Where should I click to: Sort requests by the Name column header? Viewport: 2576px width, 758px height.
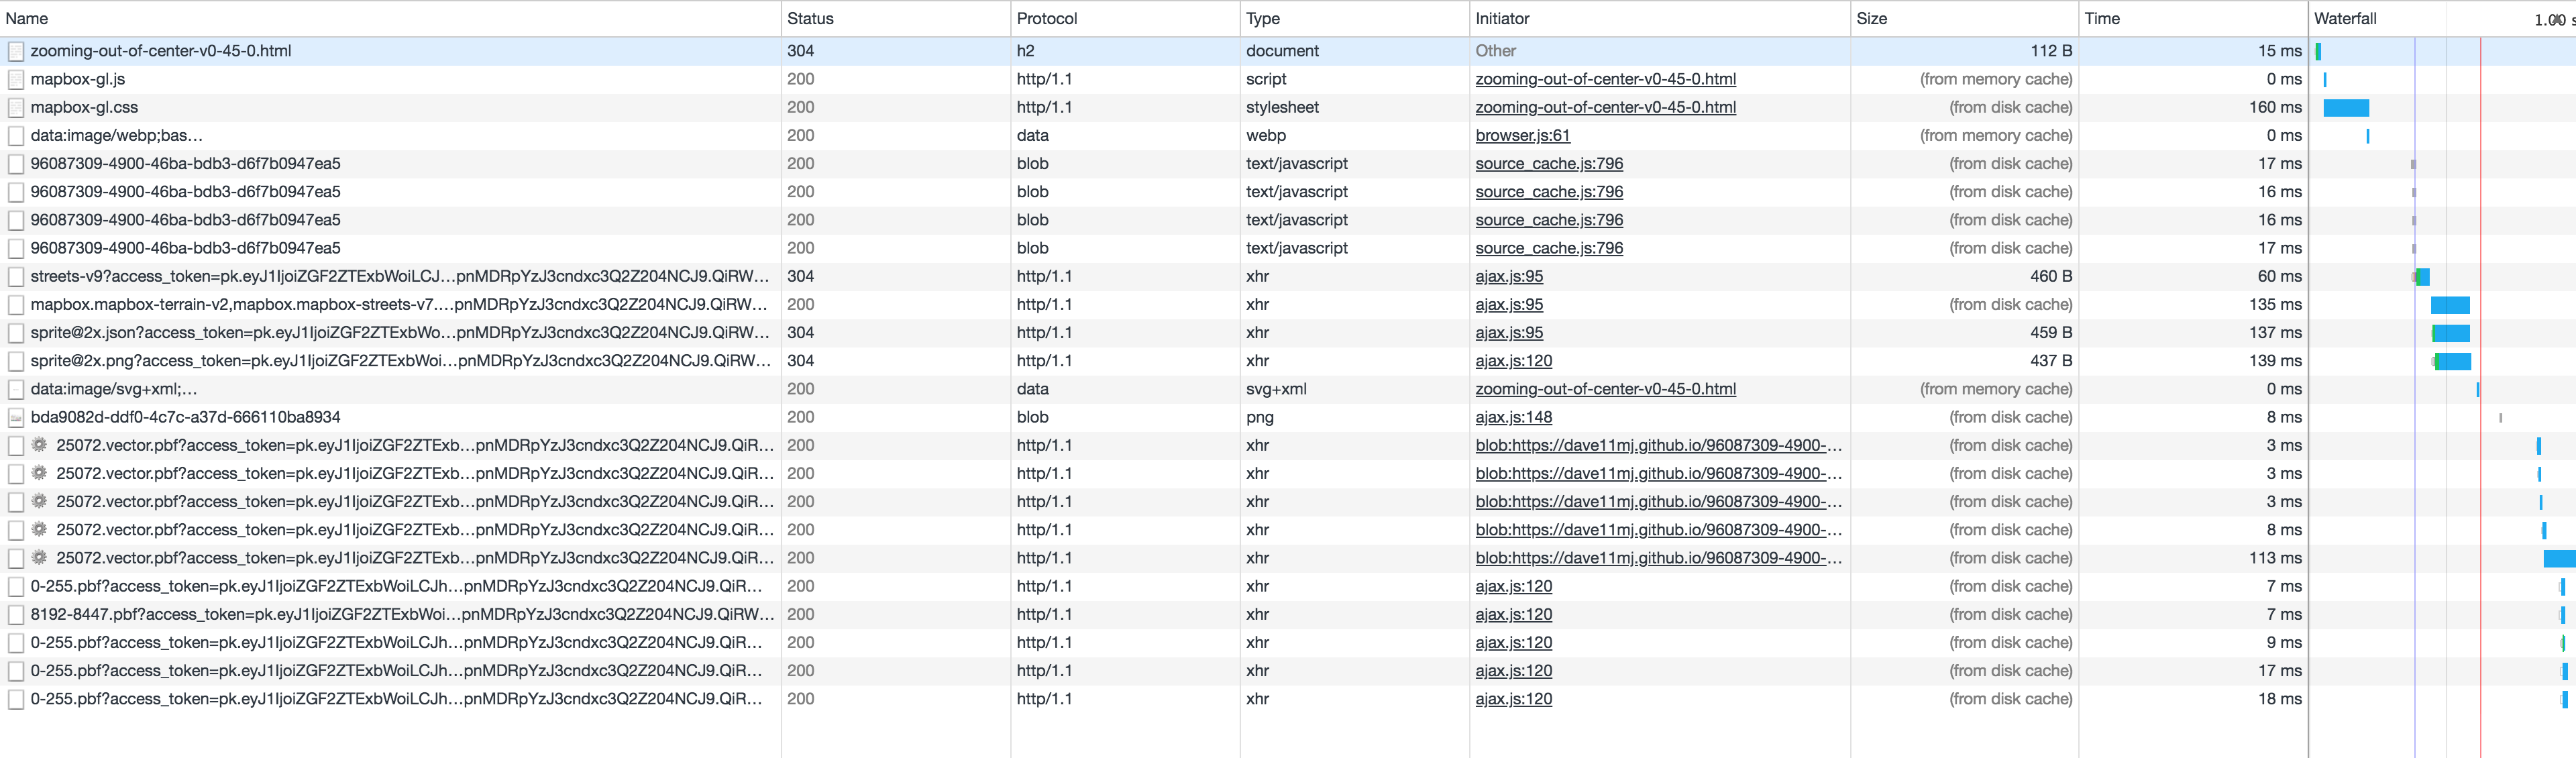point(27,18)
